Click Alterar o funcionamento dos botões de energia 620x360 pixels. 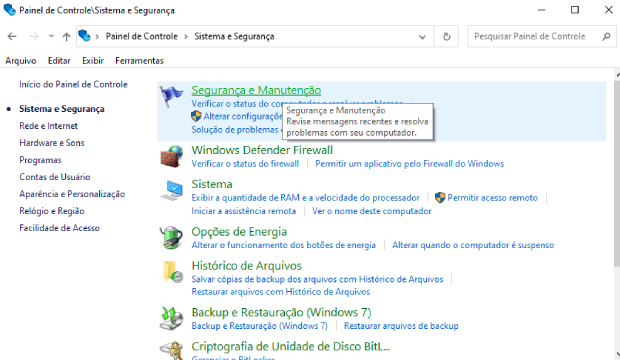click(284, 245)
